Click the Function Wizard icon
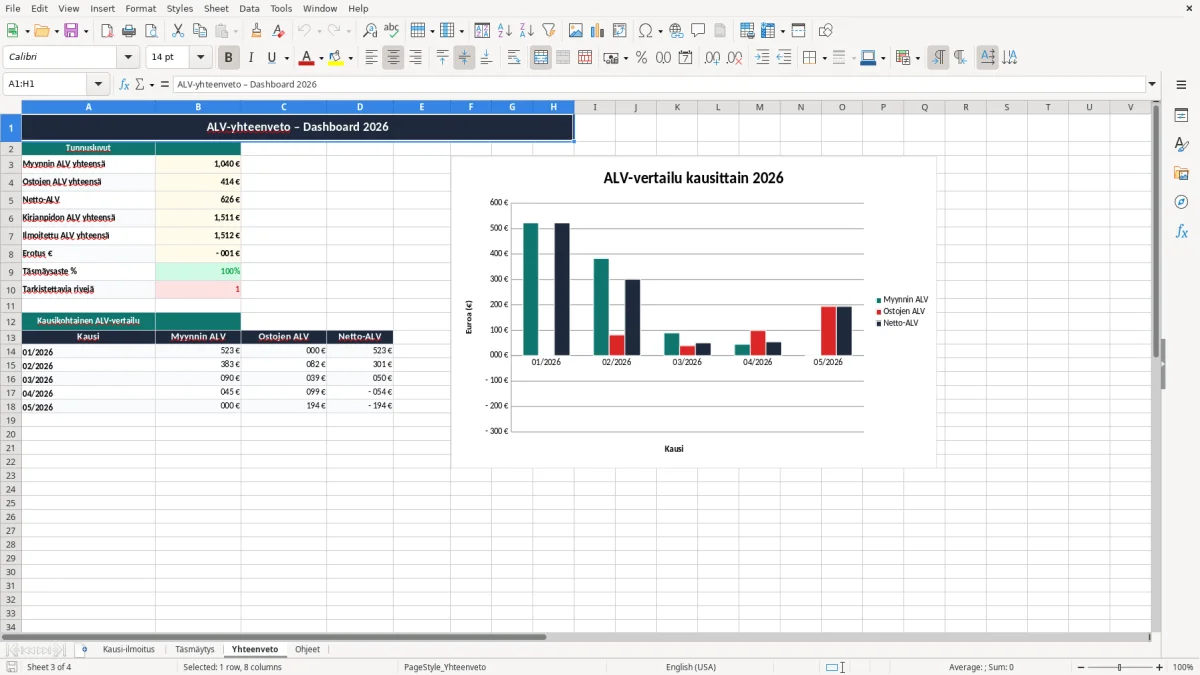The image size is (1200, 675). [124, 84]
